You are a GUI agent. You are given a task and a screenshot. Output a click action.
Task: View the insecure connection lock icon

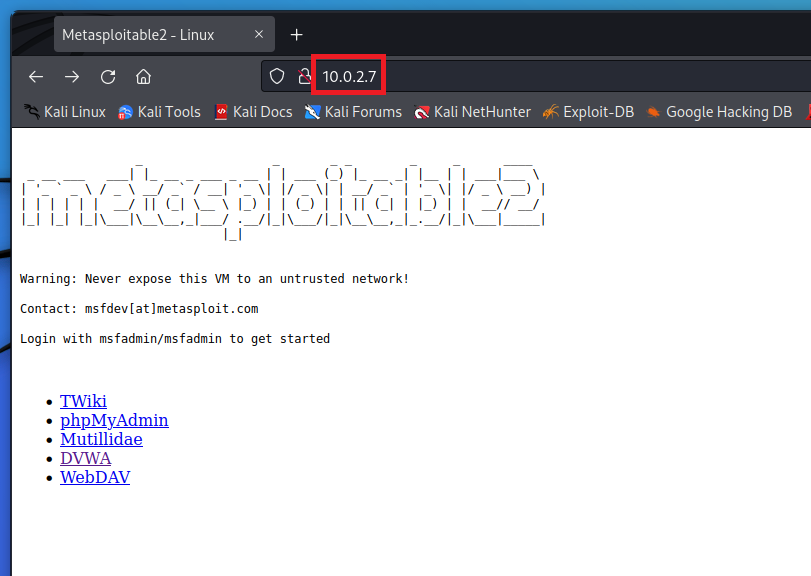point(305,77)
